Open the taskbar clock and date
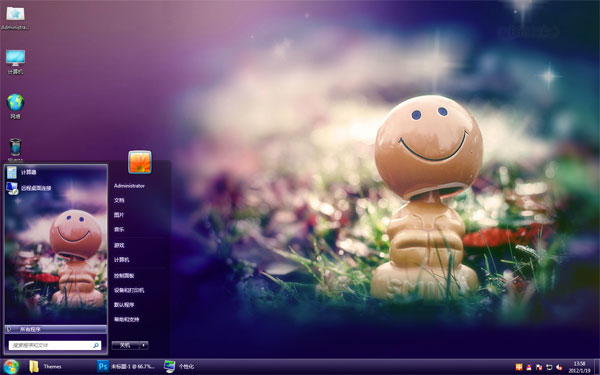 [x=579, y=367]
